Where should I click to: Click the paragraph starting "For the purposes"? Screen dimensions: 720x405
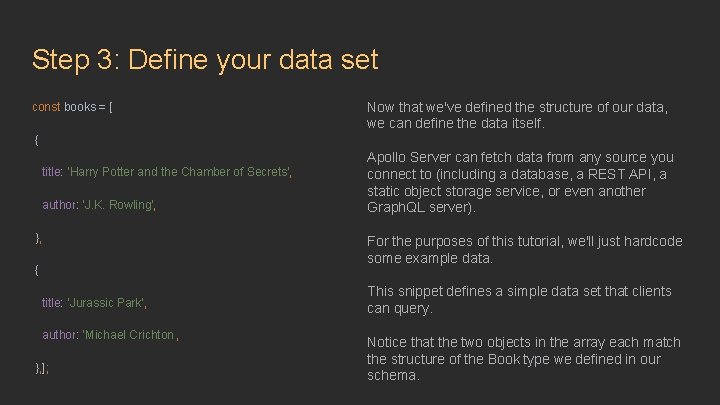pyautogui.click(x=524, y=250)
